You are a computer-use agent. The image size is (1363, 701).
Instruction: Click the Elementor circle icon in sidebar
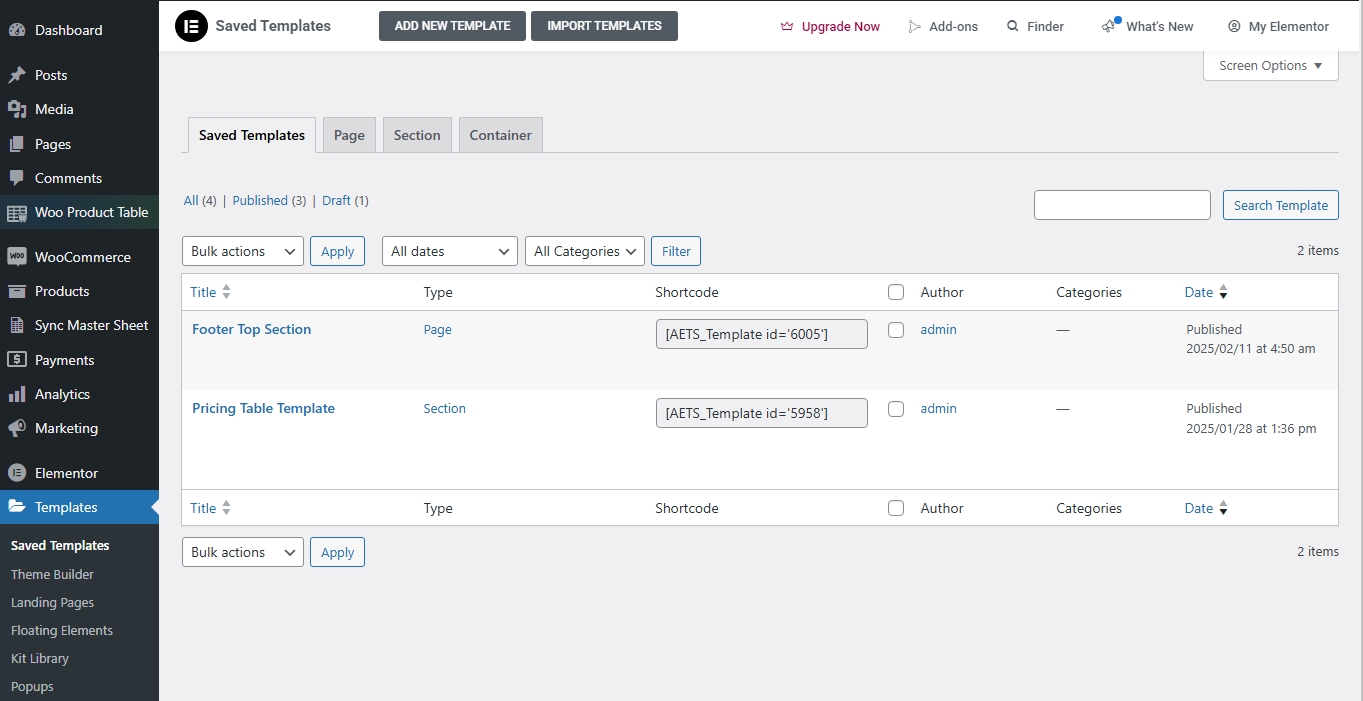point(16,473)
